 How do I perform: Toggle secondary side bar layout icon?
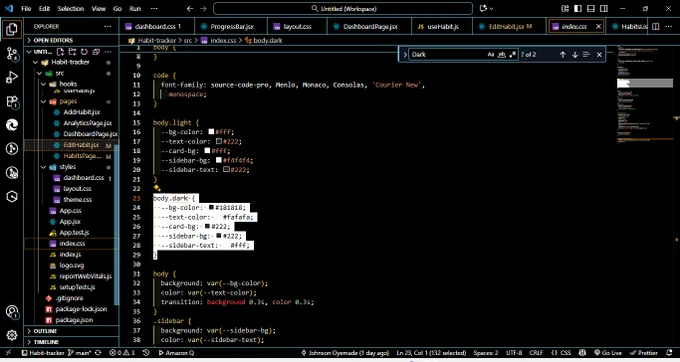[x=604, y=8]
